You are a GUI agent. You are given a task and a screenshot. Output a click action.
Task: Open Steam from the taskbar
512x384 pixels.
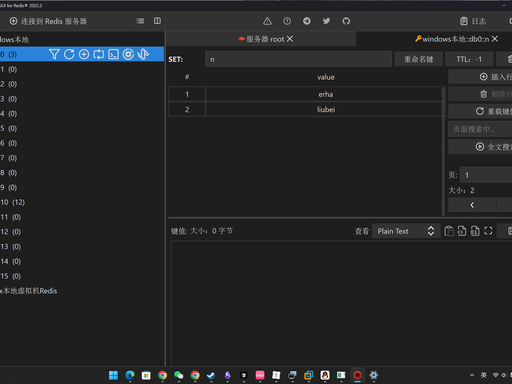pos(211,375)
